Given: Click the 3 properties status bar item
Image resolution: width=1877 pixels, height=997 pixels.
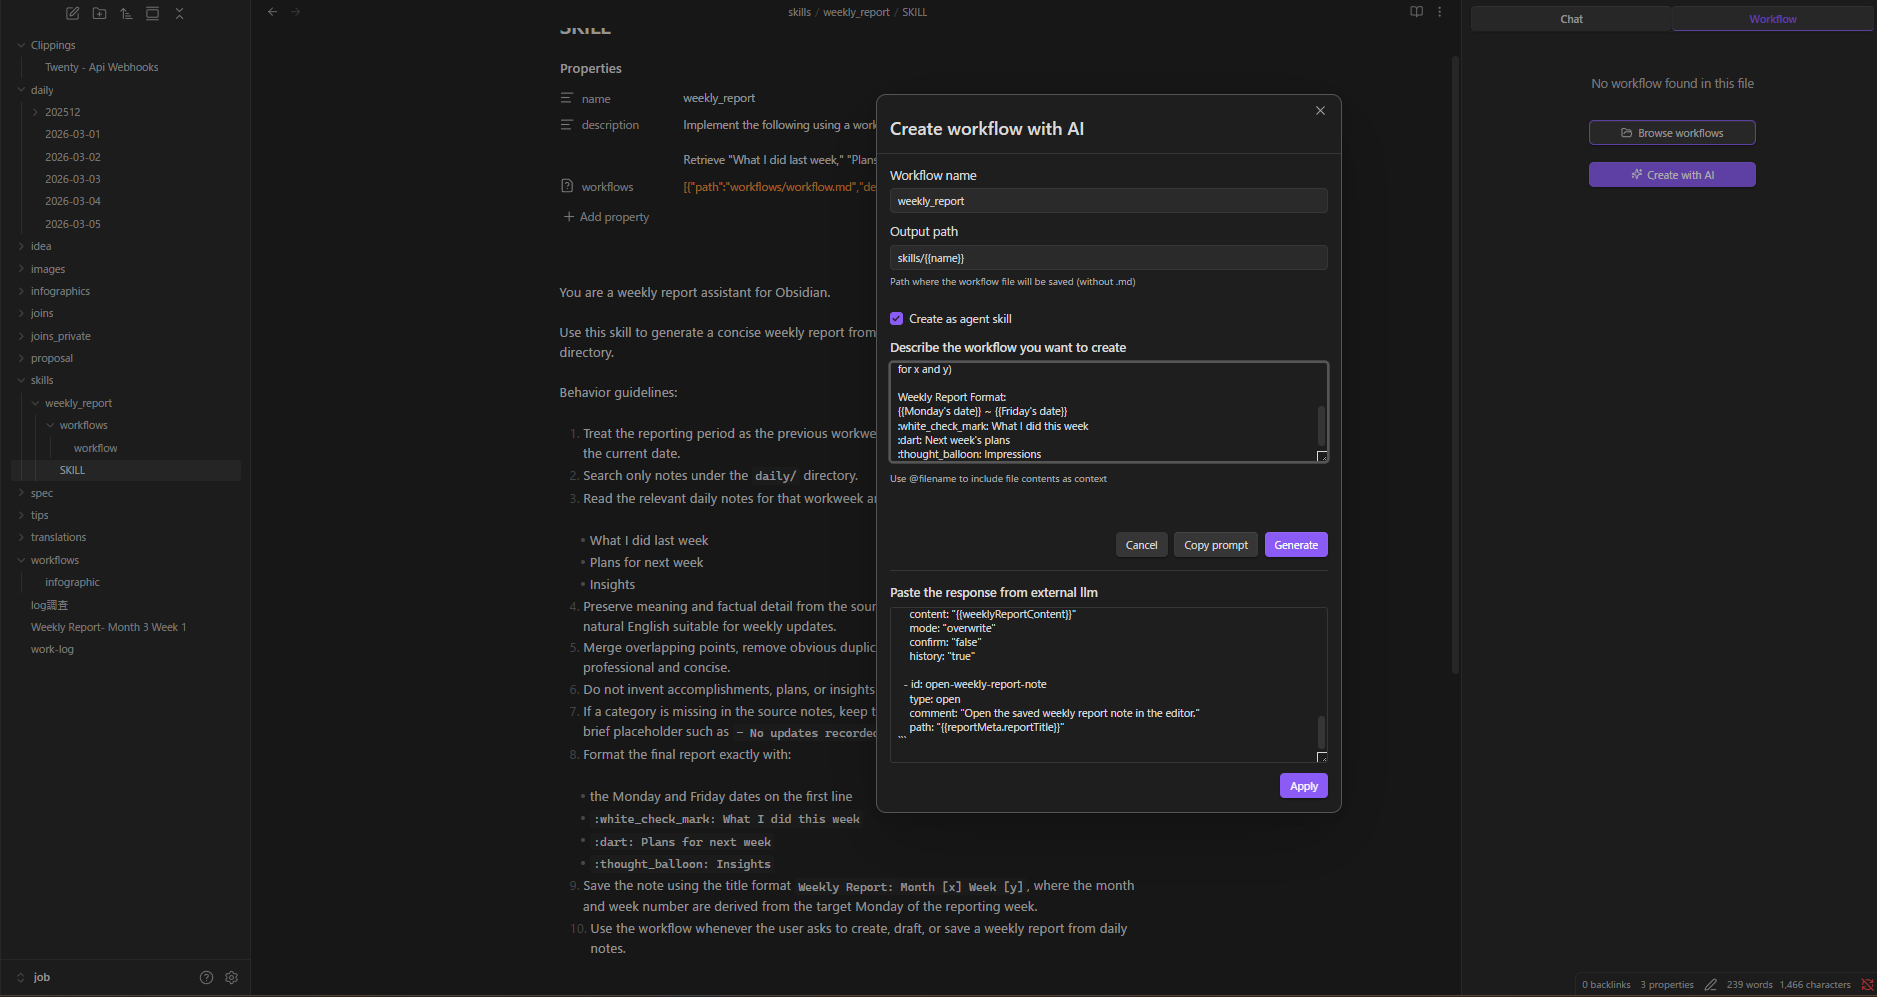Looking at the screenshot, I should 1667,985.
